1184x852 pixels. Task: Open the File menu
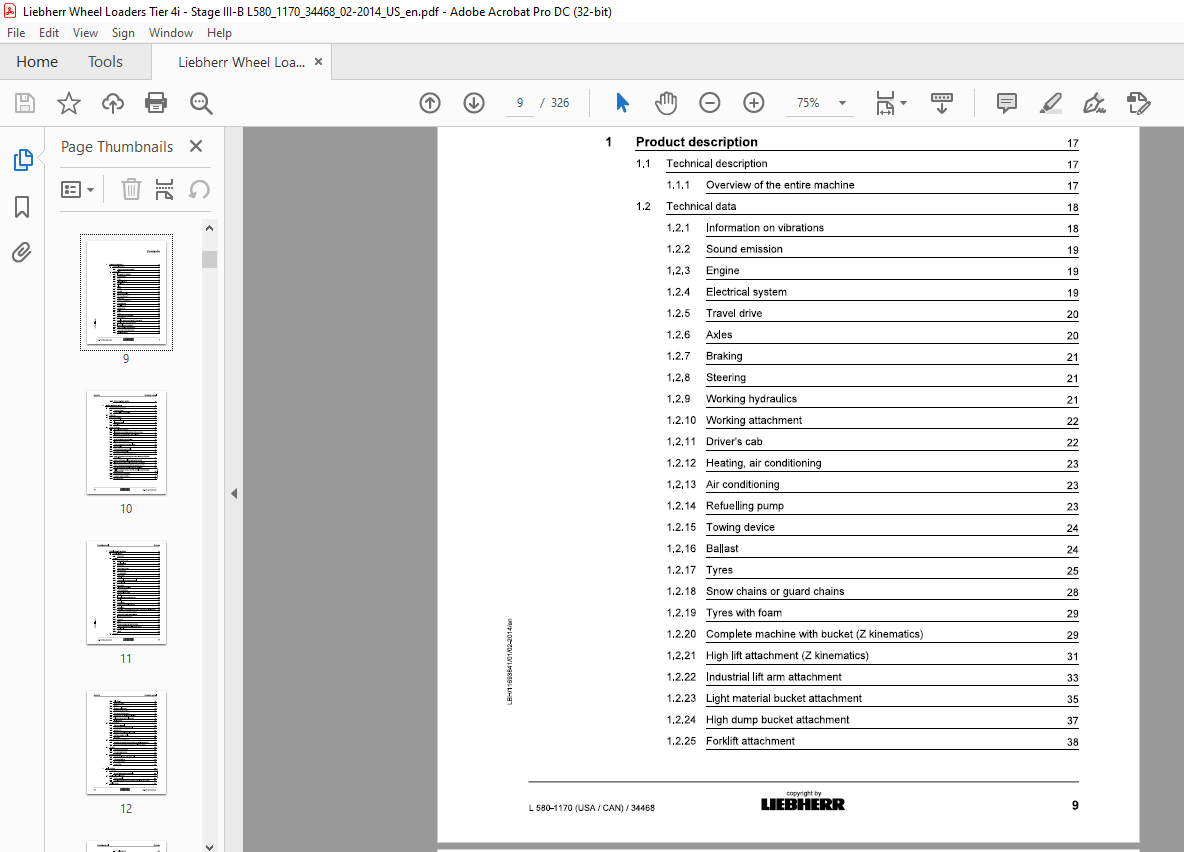pos(16,33)
